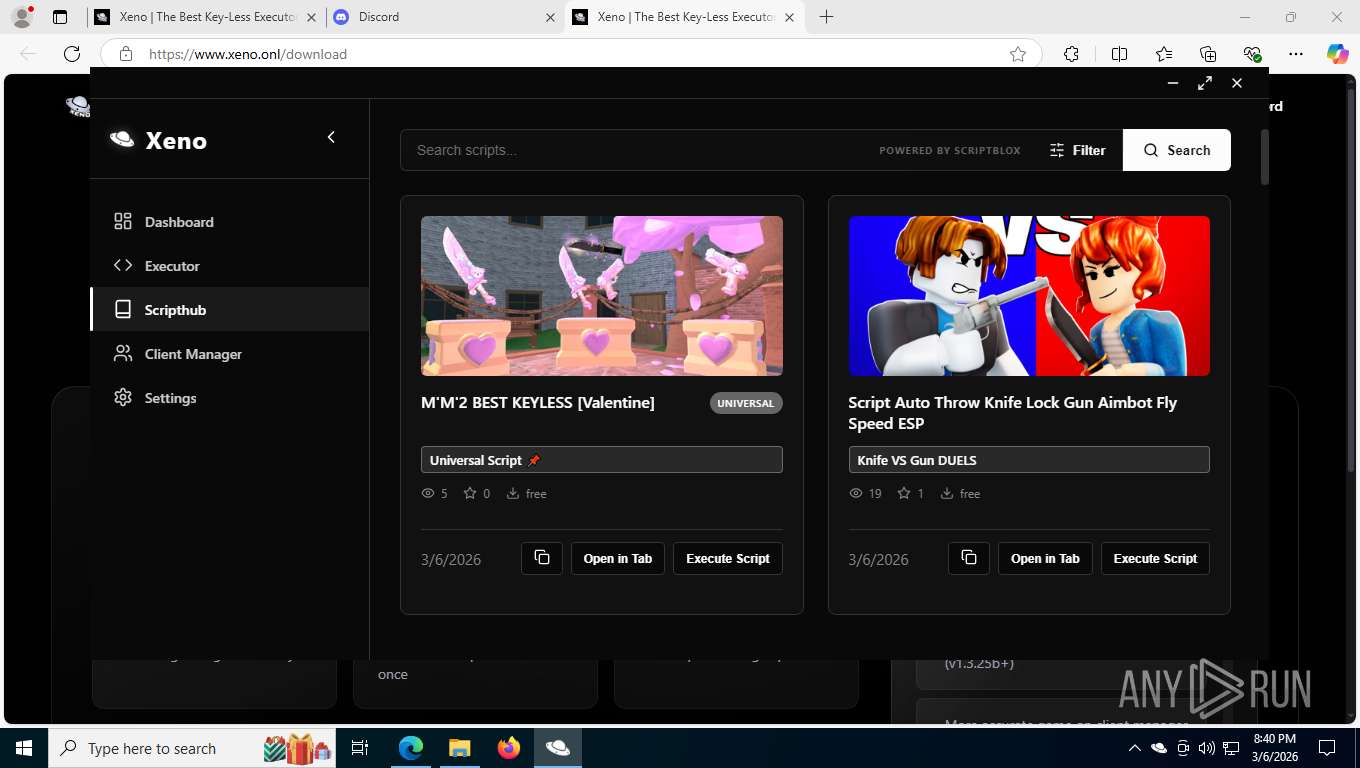Open the Copilot sidebar
This screenshot has width=1360, height=768.
click(x=1337, y=54)
